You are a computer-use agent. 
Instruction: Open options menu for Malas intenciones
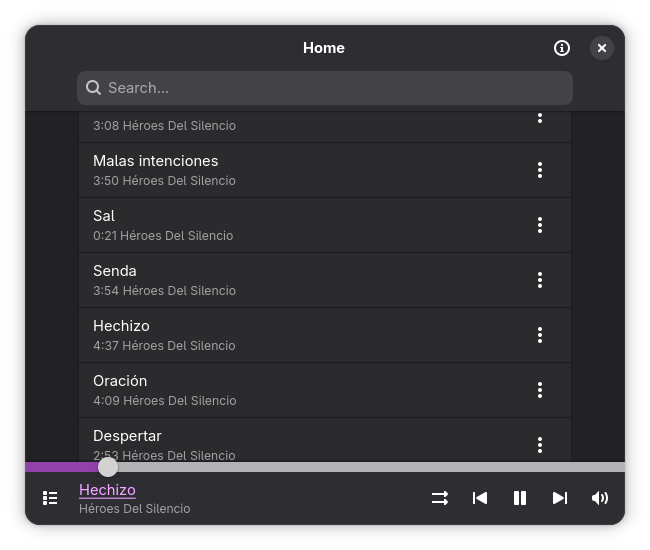pos(540,170)
